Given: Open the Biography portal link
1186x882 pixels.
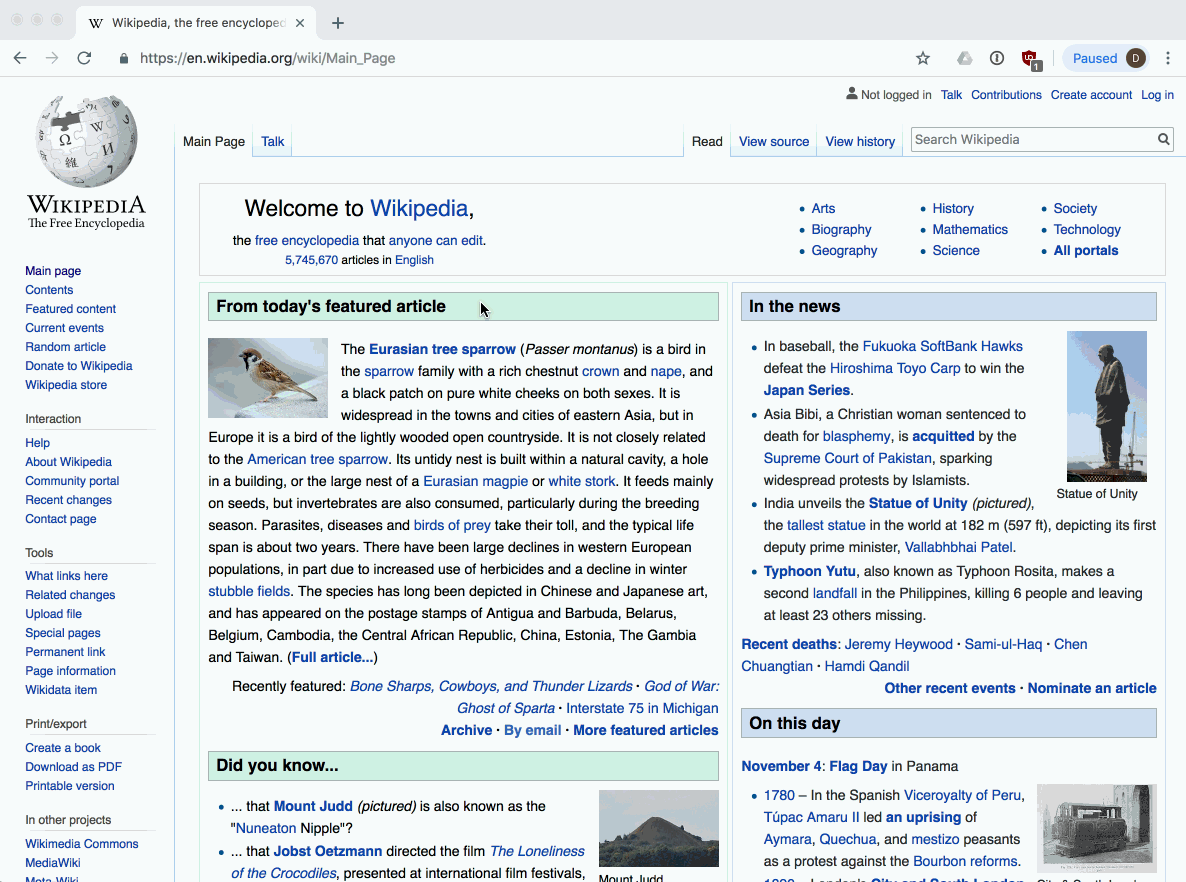Looking at the screenshot, I should (841, 229).
